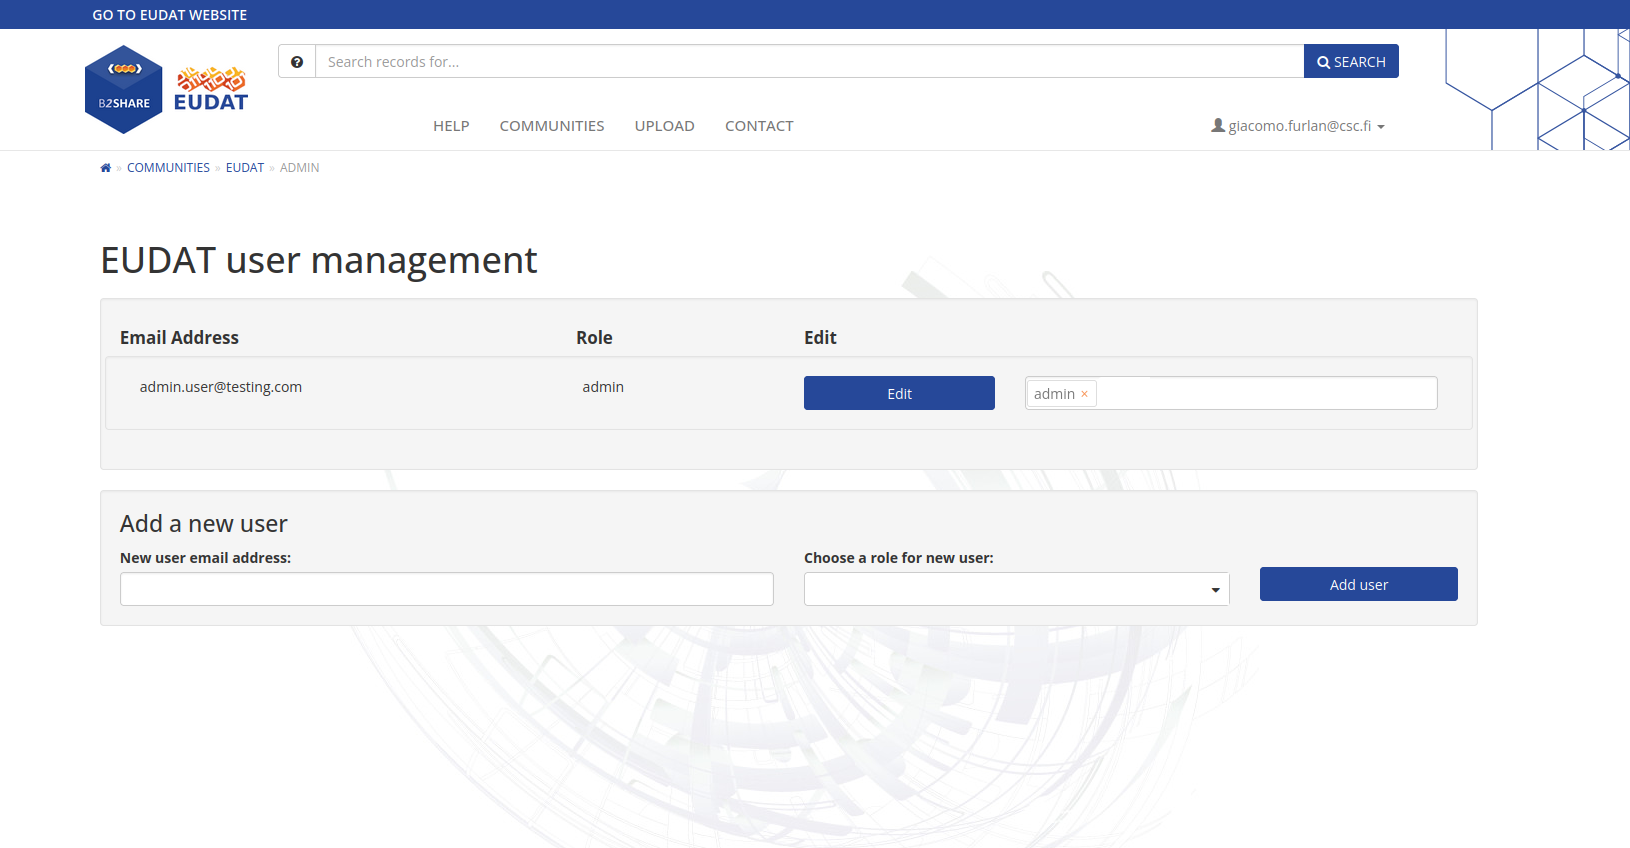Open the HELP menu item
This screenshot has height=848, width=1630.
pos(451,126)
